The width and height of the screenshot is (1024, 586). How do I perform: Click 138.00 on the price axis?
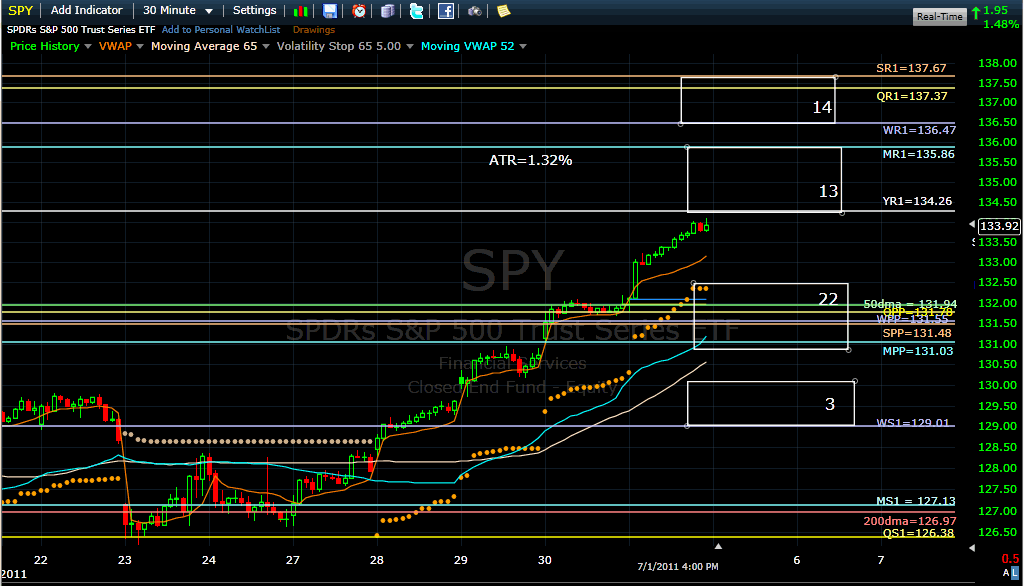pos(997,63)
